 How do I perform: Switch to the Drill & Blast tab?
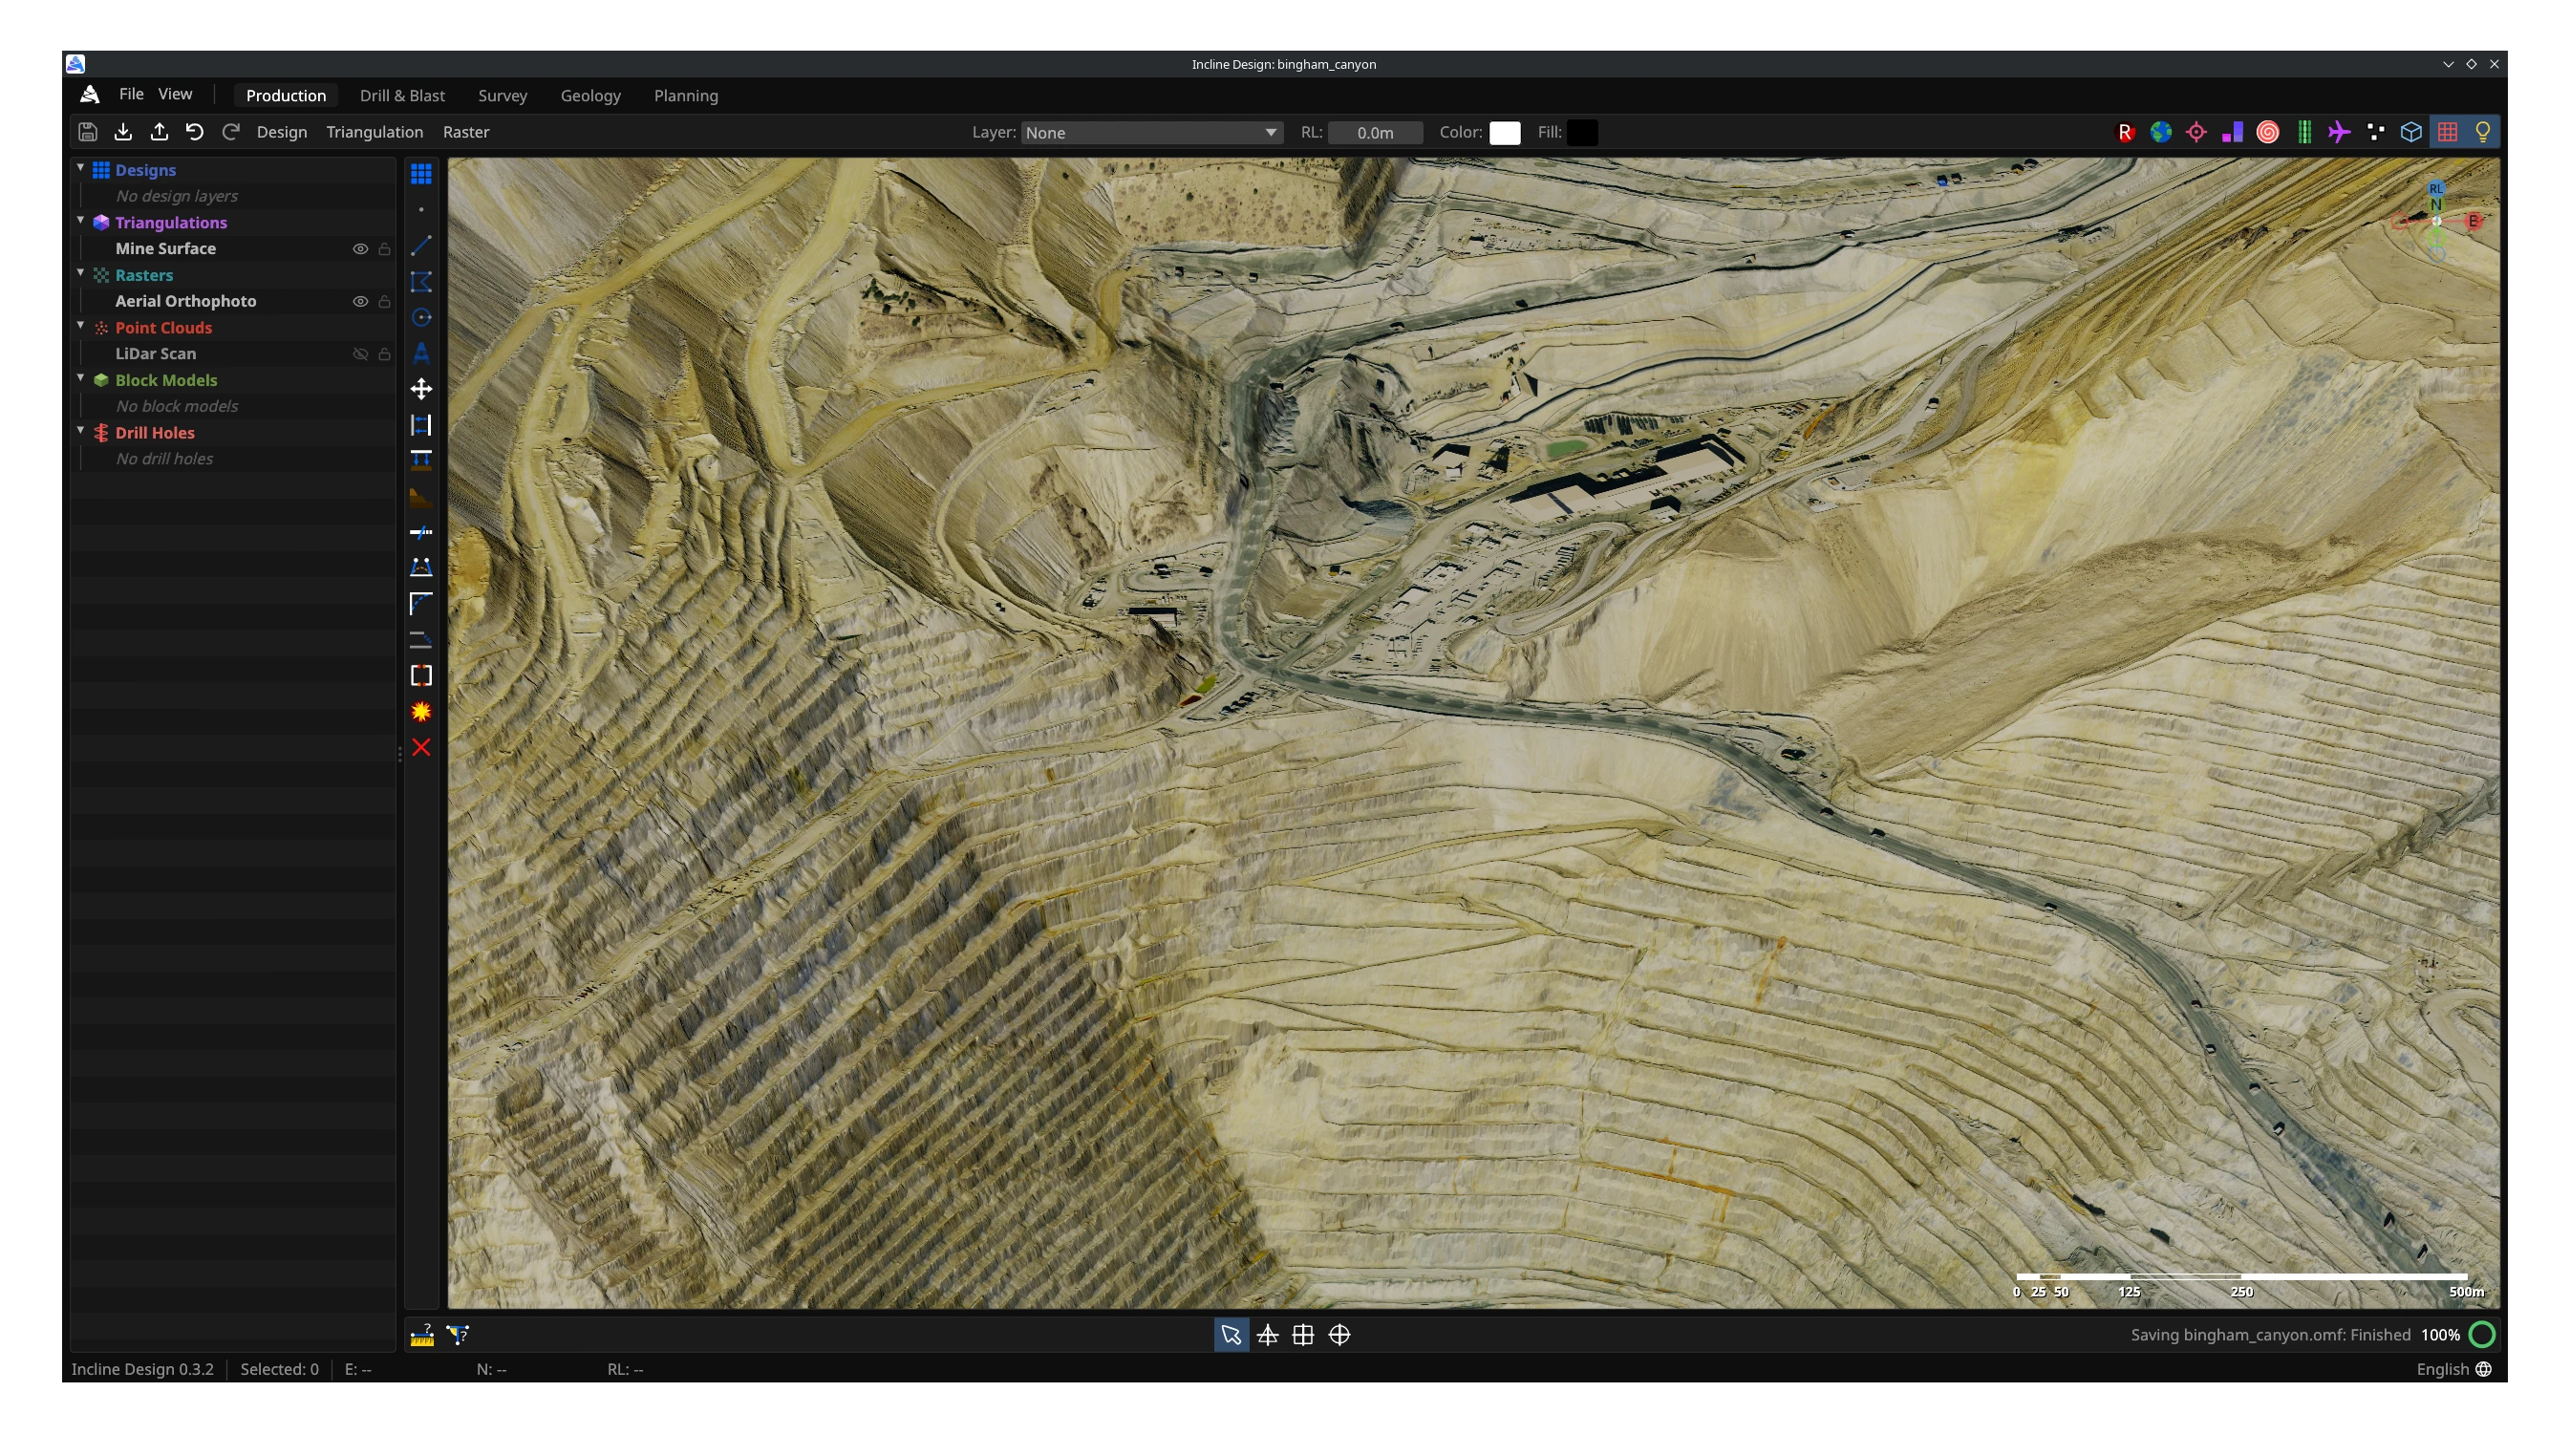pyautogui.click(x=402, y=96)
